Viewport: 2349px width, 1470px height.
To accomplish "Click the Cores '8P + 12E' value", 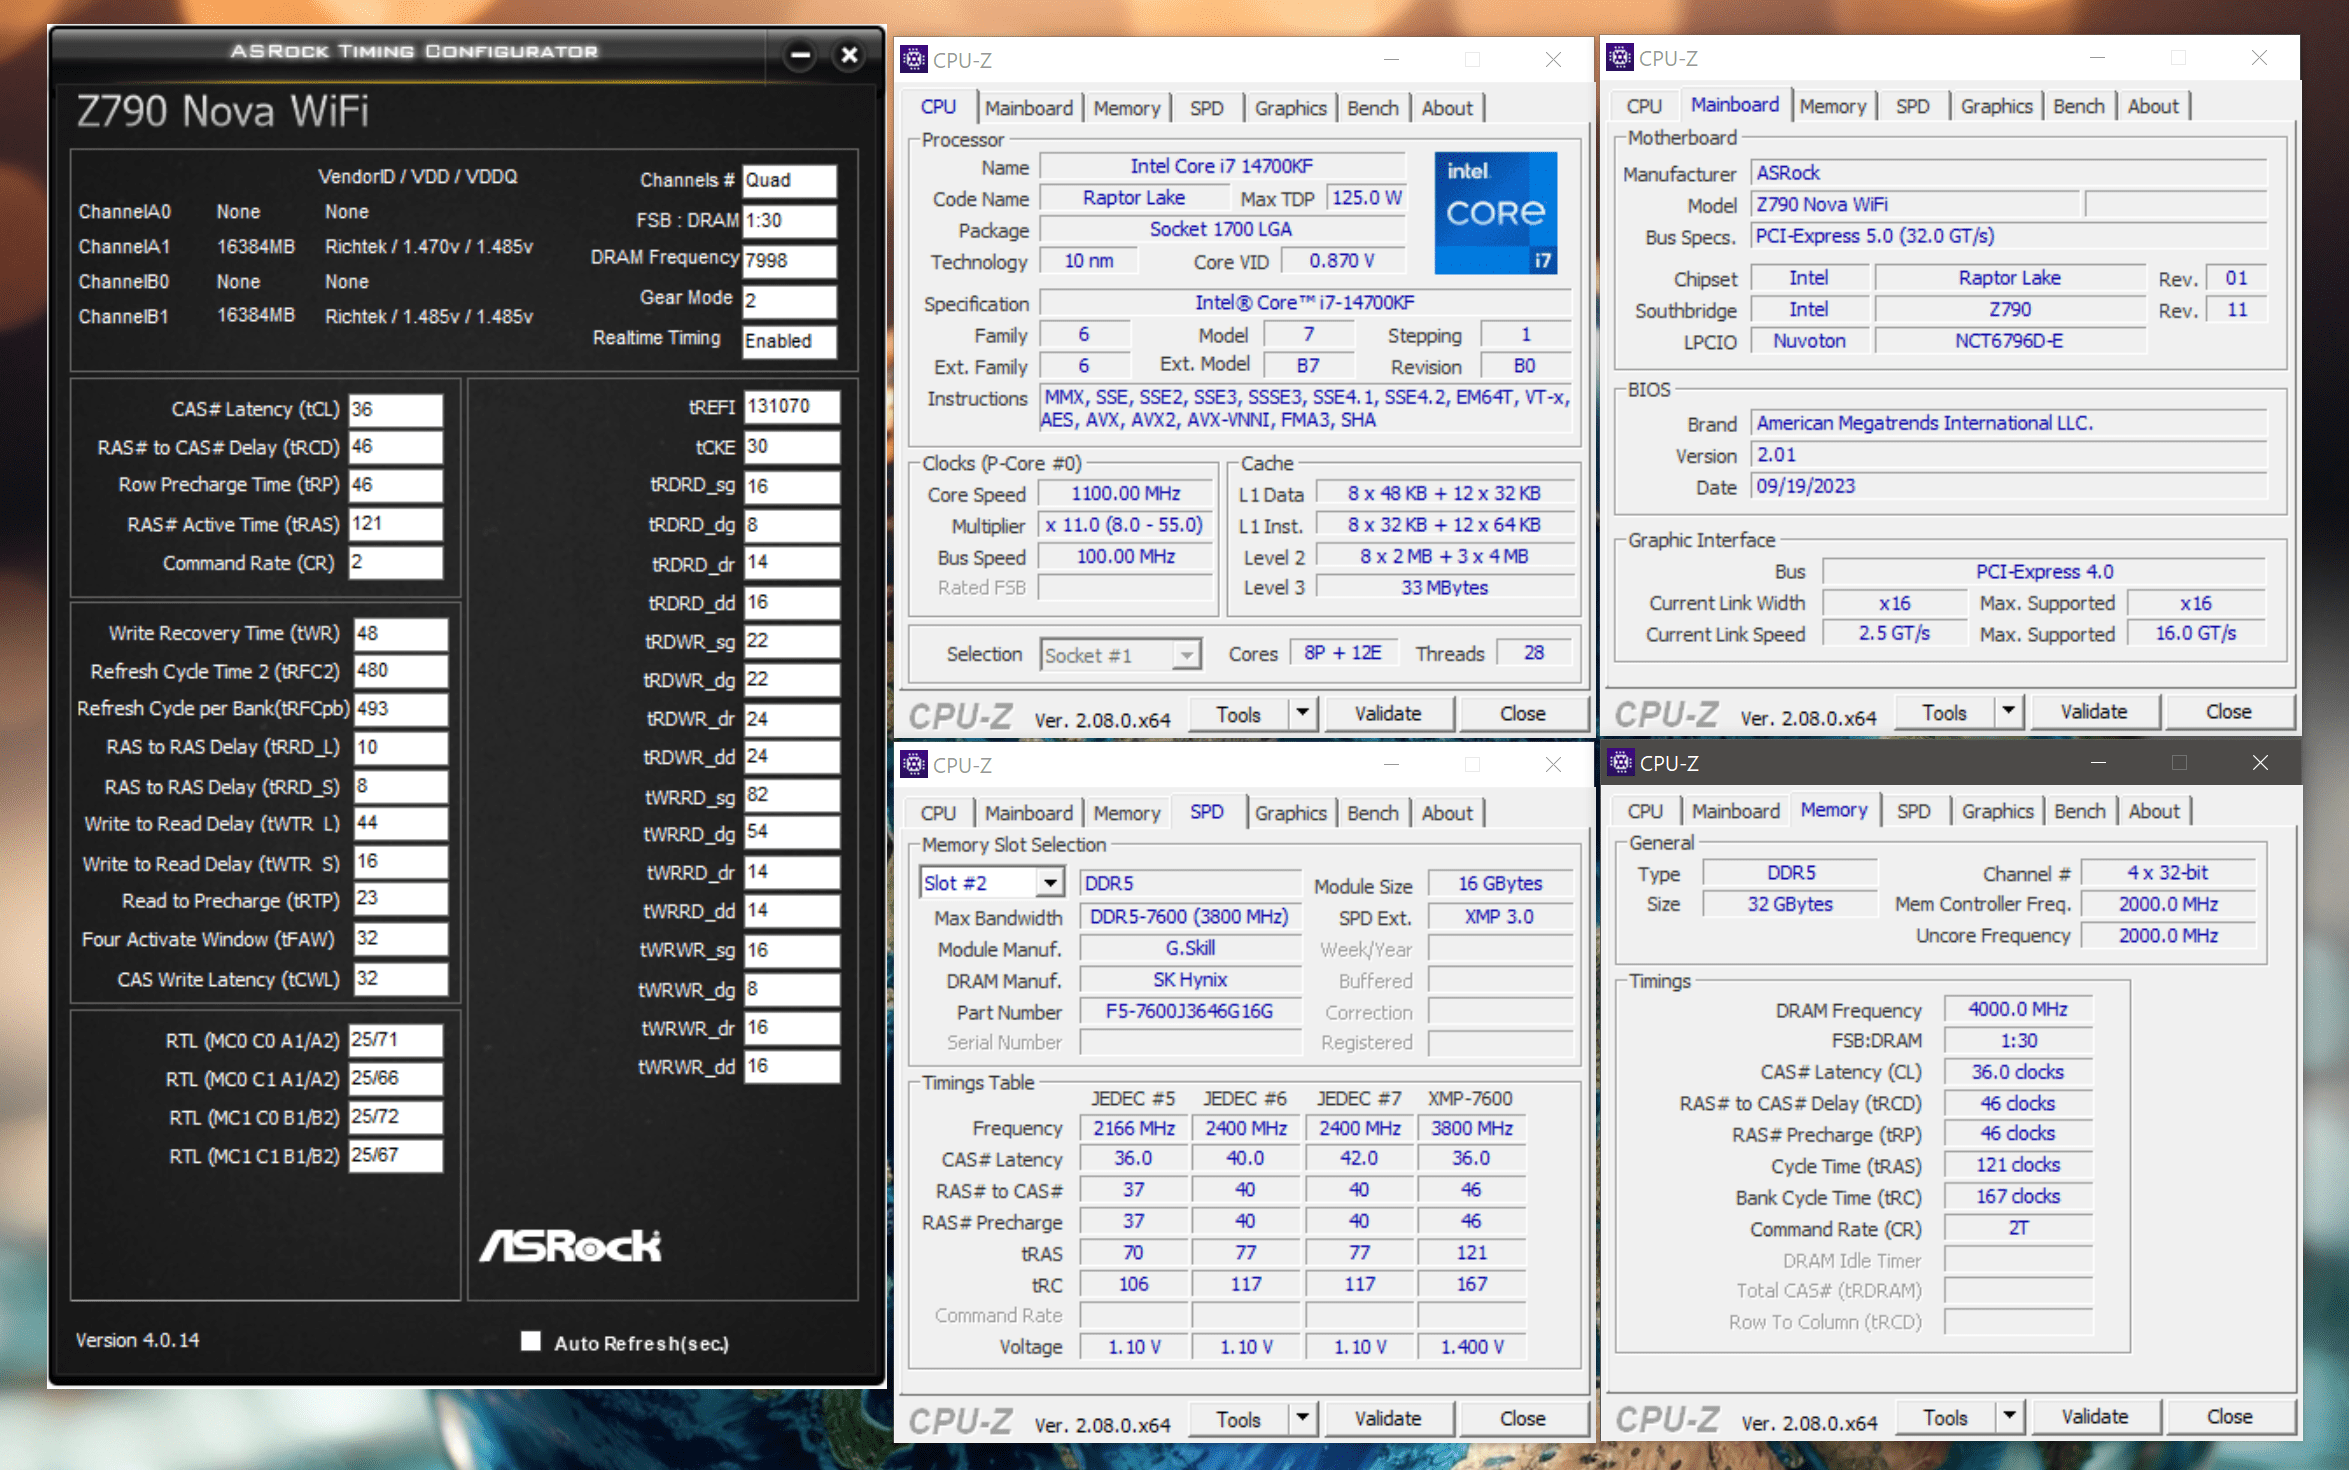I will point(1342,653).
